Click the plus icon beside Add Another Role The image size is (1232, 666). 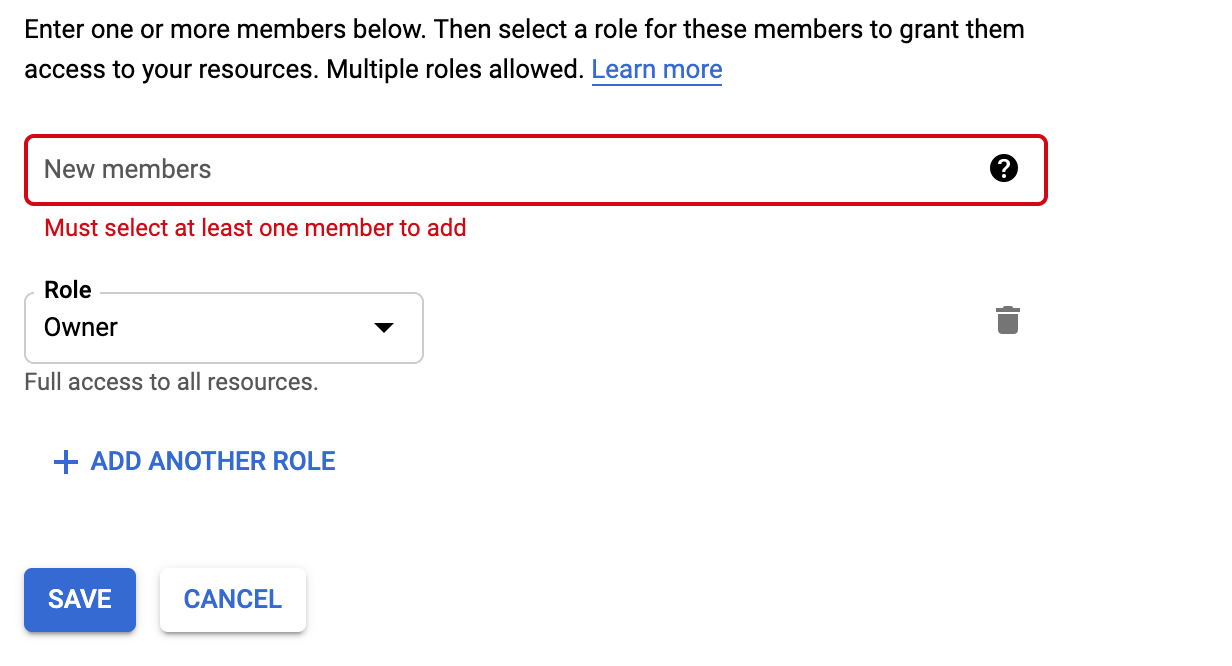[x=65, y=462]
